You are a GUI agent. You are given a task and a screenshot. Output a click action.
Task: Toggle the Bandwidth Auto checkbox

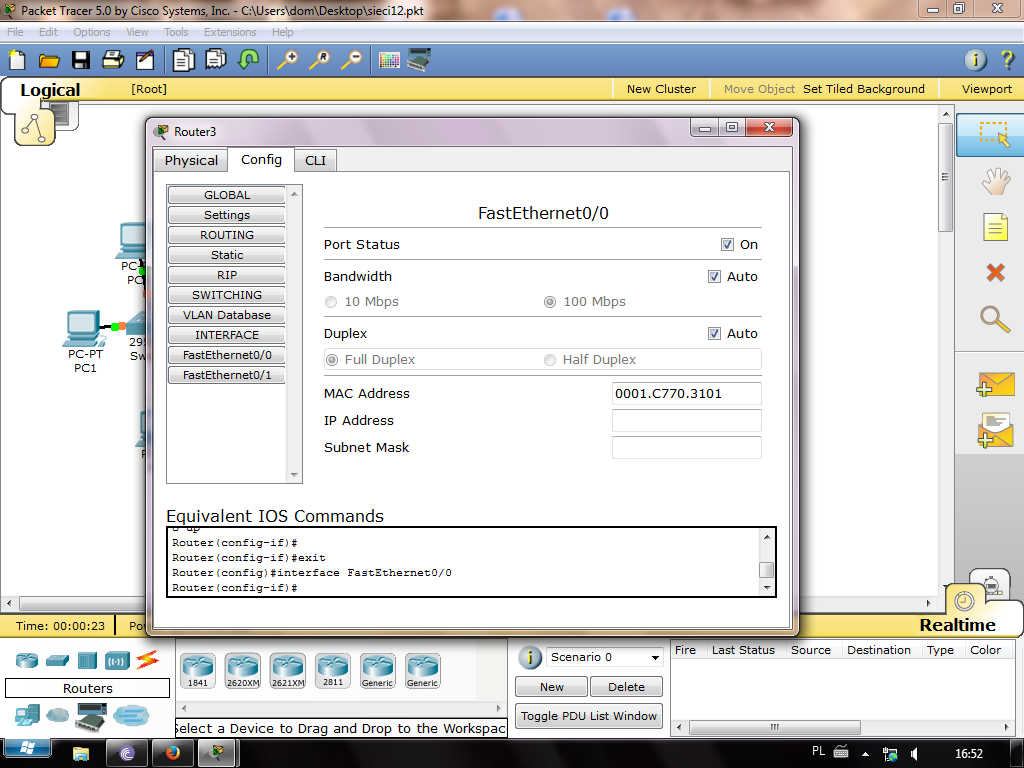click(x=714, y=276)
